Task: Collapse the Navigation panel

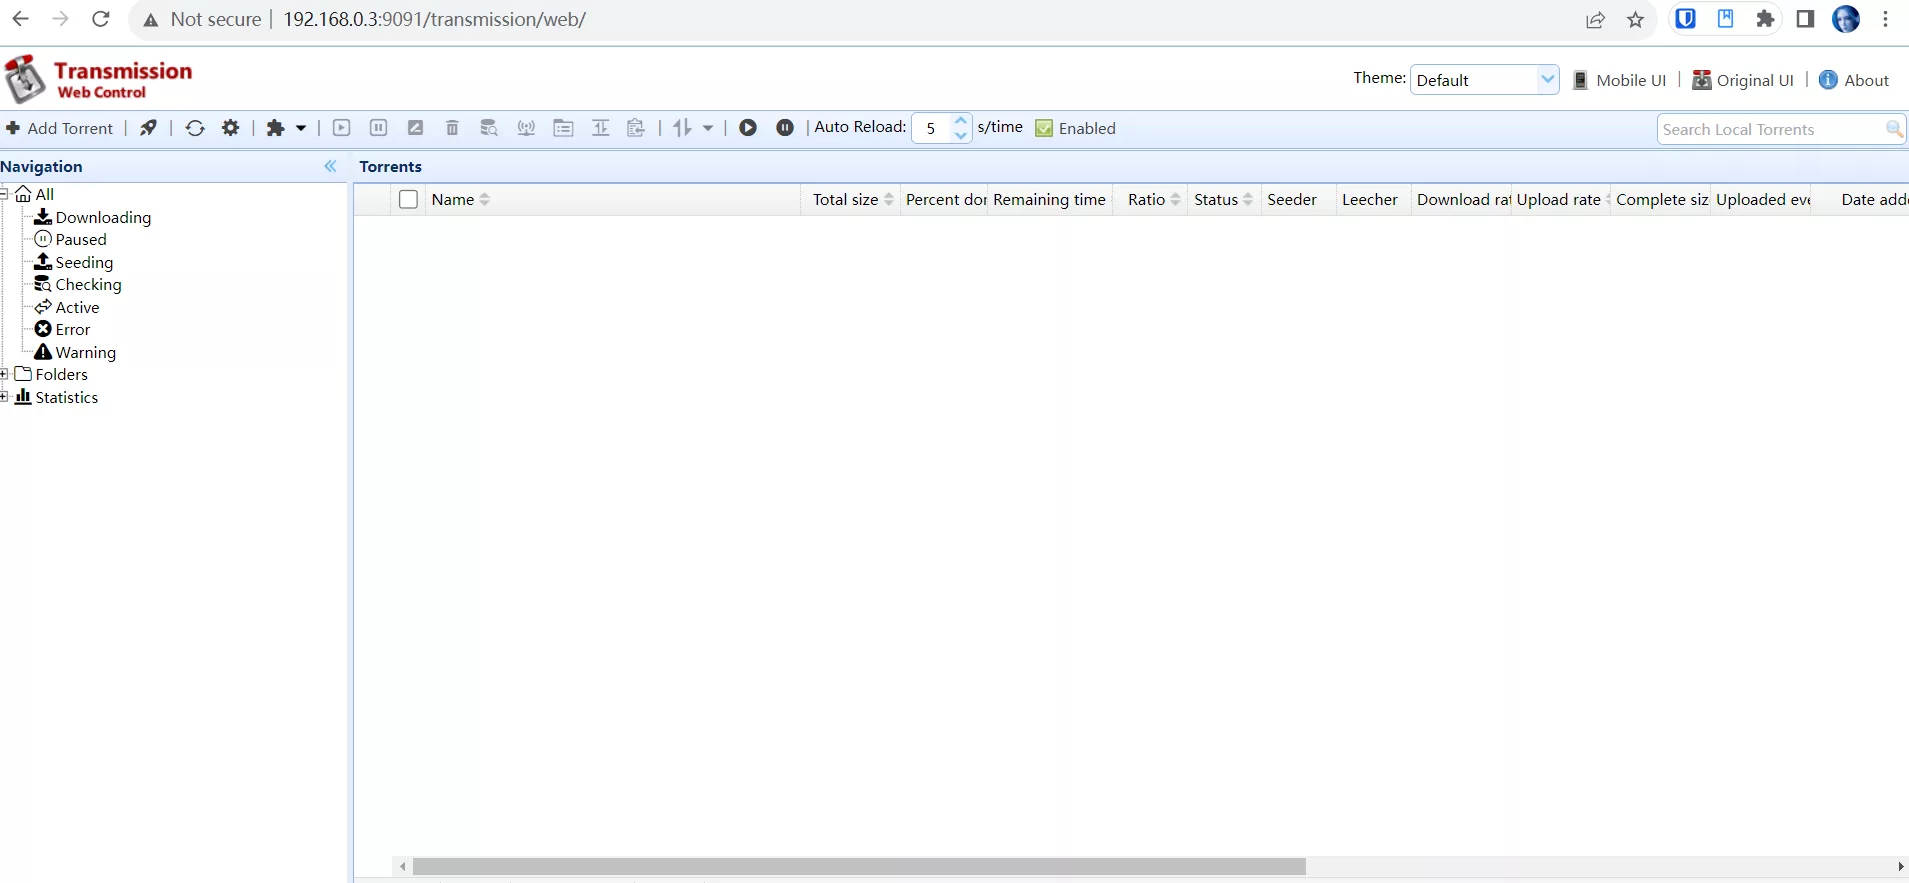Action: (x=331, y=166)
